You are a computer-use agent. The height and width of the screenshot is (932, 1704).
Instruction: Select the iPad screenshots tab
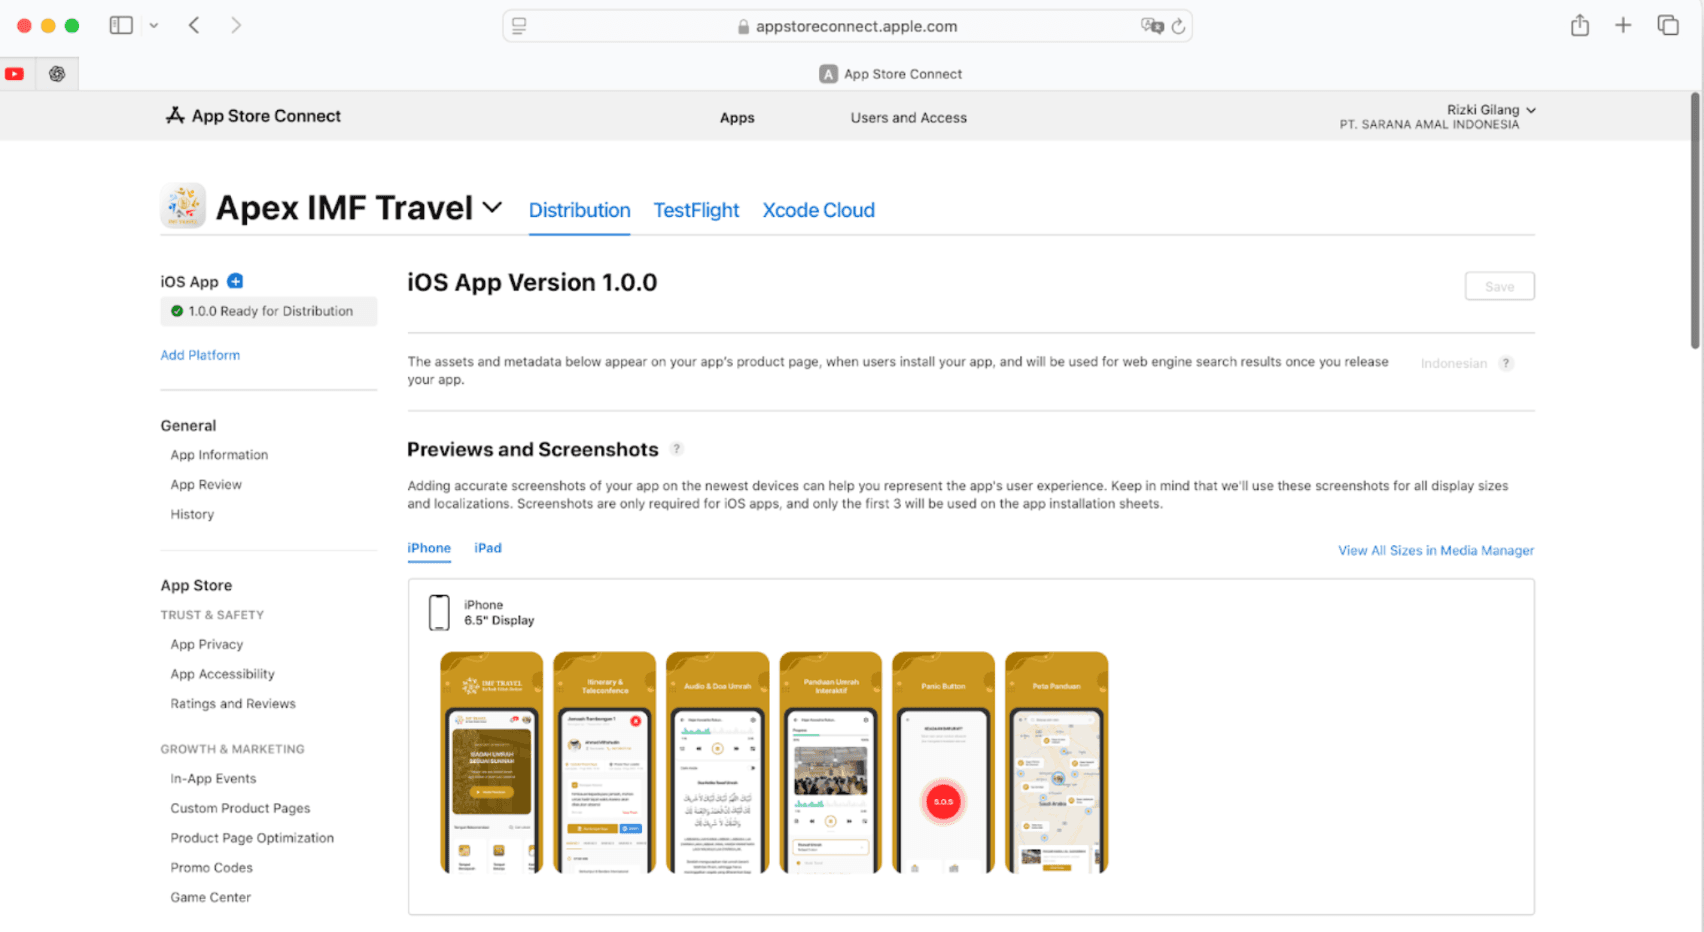488,548
